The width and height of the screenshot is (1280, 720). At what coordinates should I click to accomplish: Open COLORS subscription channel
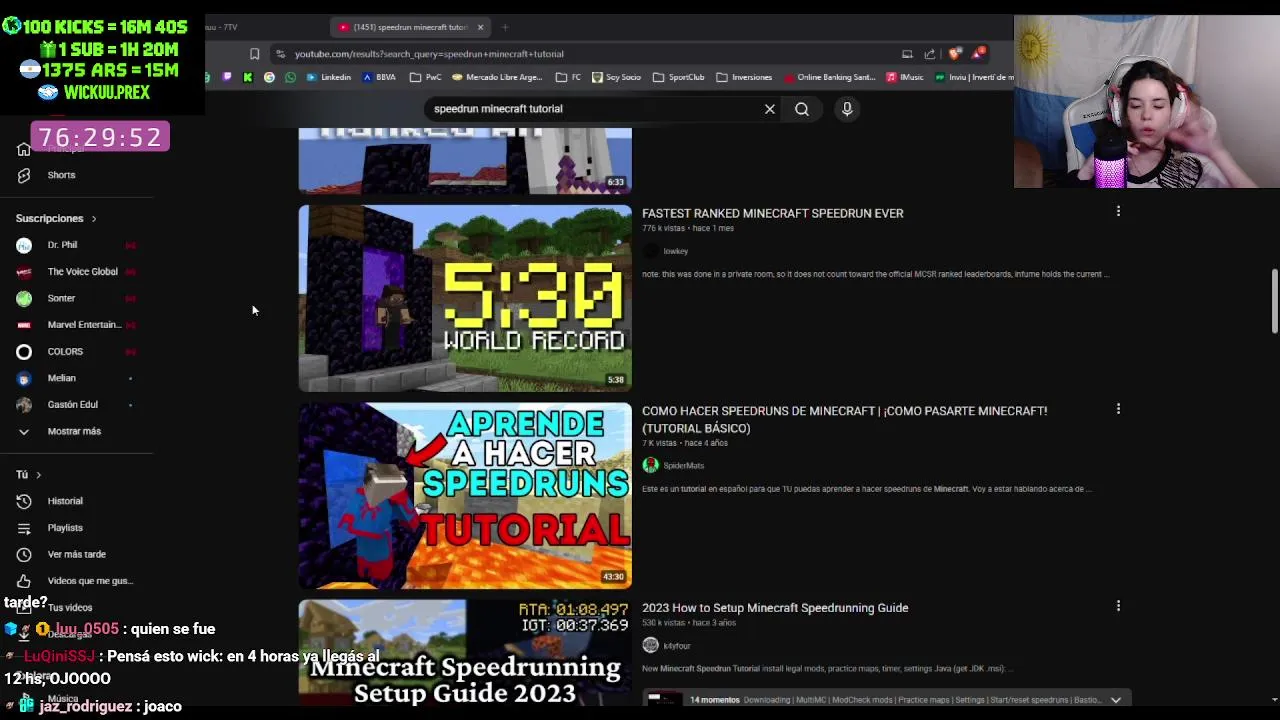(65, 352)
